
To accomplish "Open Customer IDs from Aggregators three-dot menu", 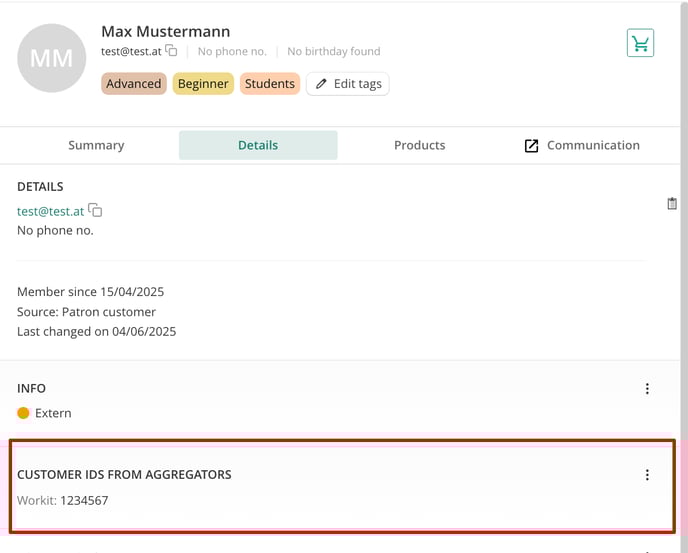I will click(647, 474).
